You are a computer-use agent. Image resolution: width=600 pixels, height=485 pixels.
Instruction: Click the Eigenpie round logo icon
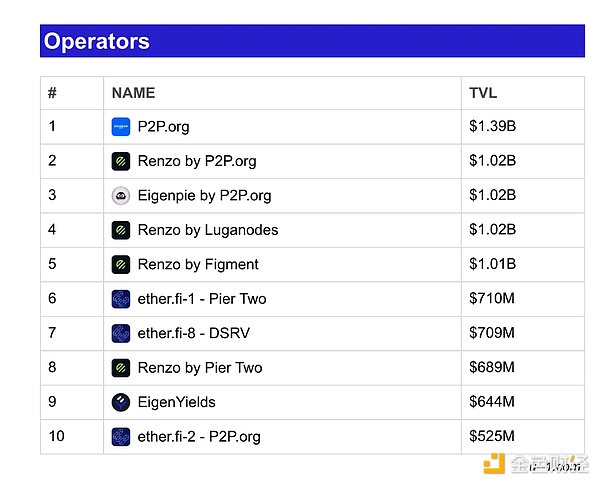tap(121, 196)
